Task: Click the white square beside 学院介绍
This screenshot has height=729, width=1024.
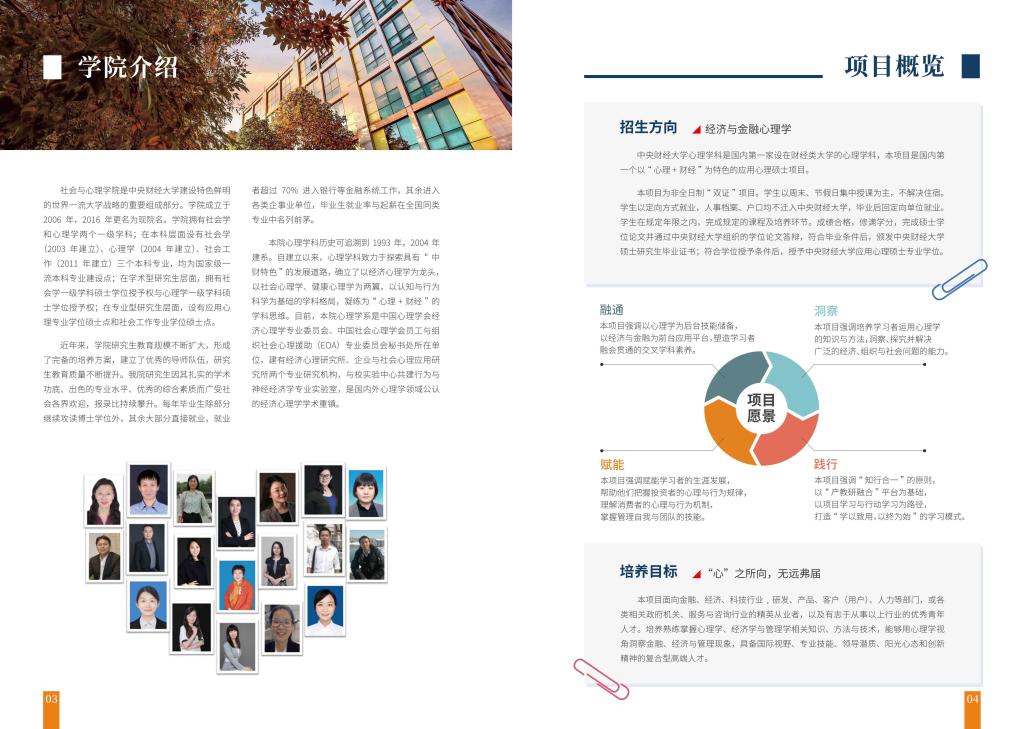Action: coord(53,67)
